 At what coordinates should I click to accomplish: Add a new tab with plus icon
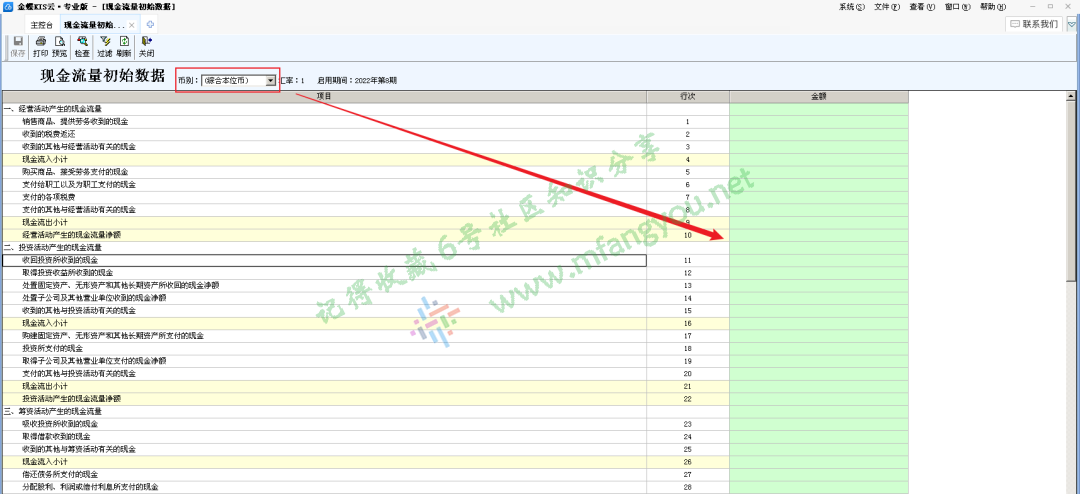pyautogui.click(x=150, y=24)
